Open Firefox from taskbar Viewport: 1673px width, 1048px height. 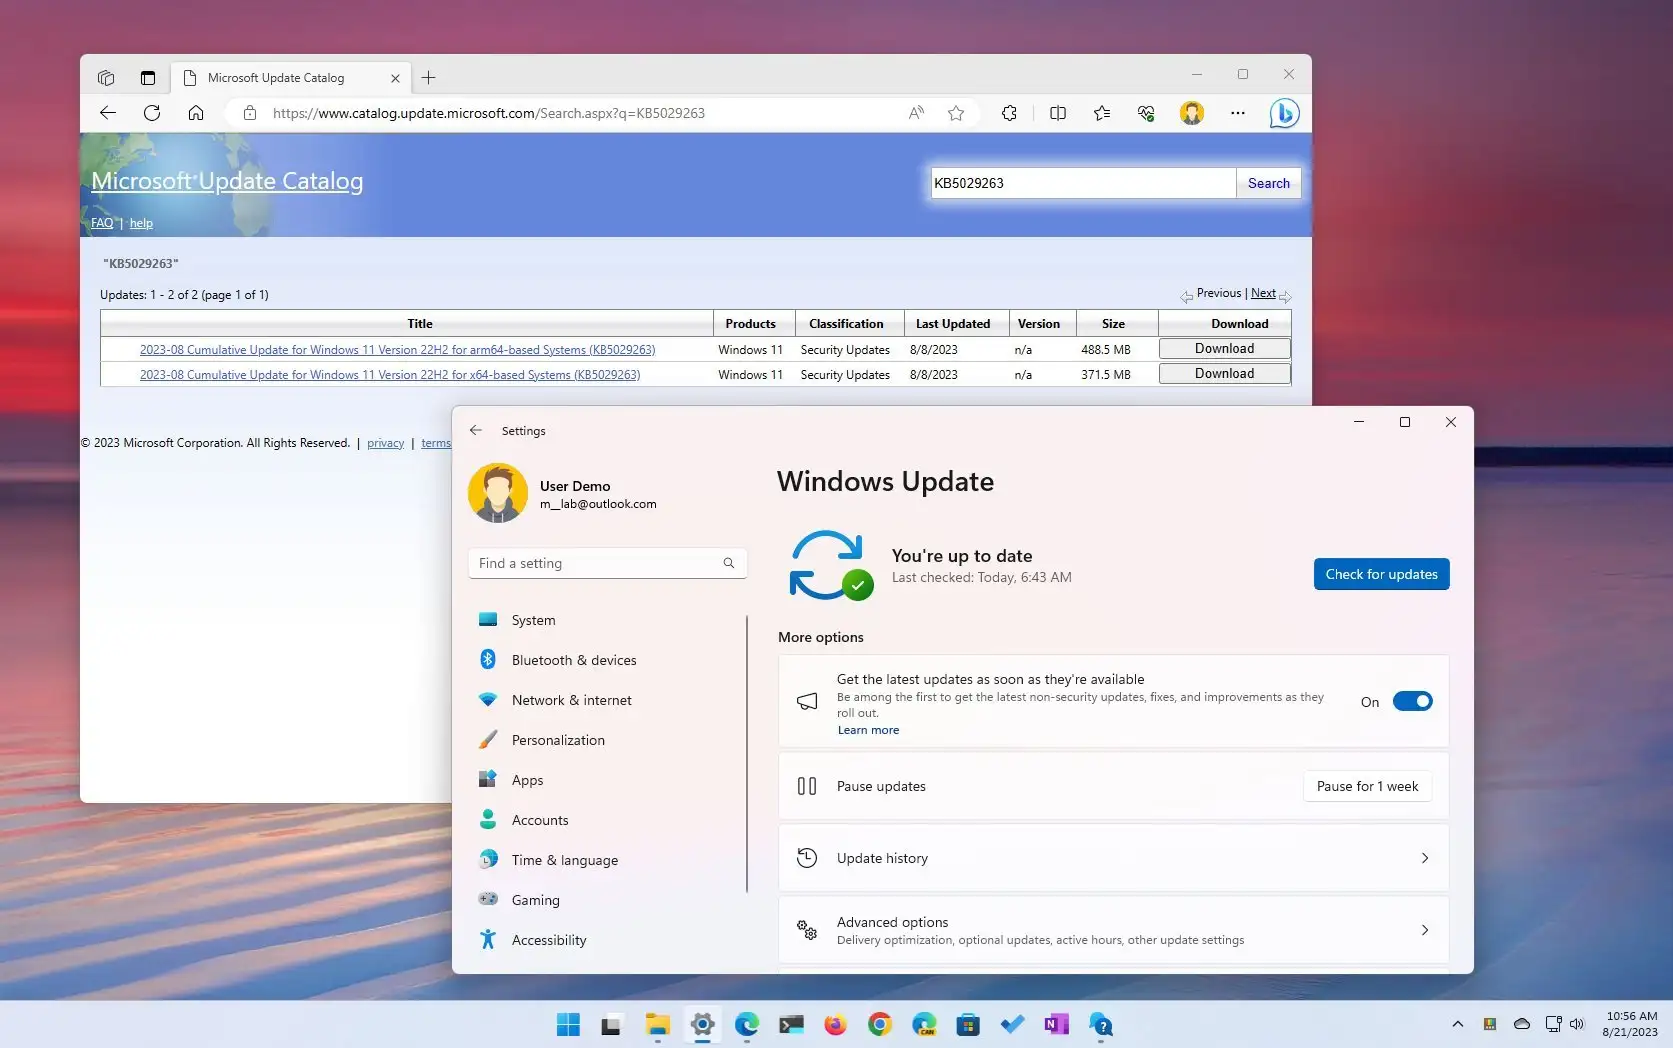[835, 1024]
